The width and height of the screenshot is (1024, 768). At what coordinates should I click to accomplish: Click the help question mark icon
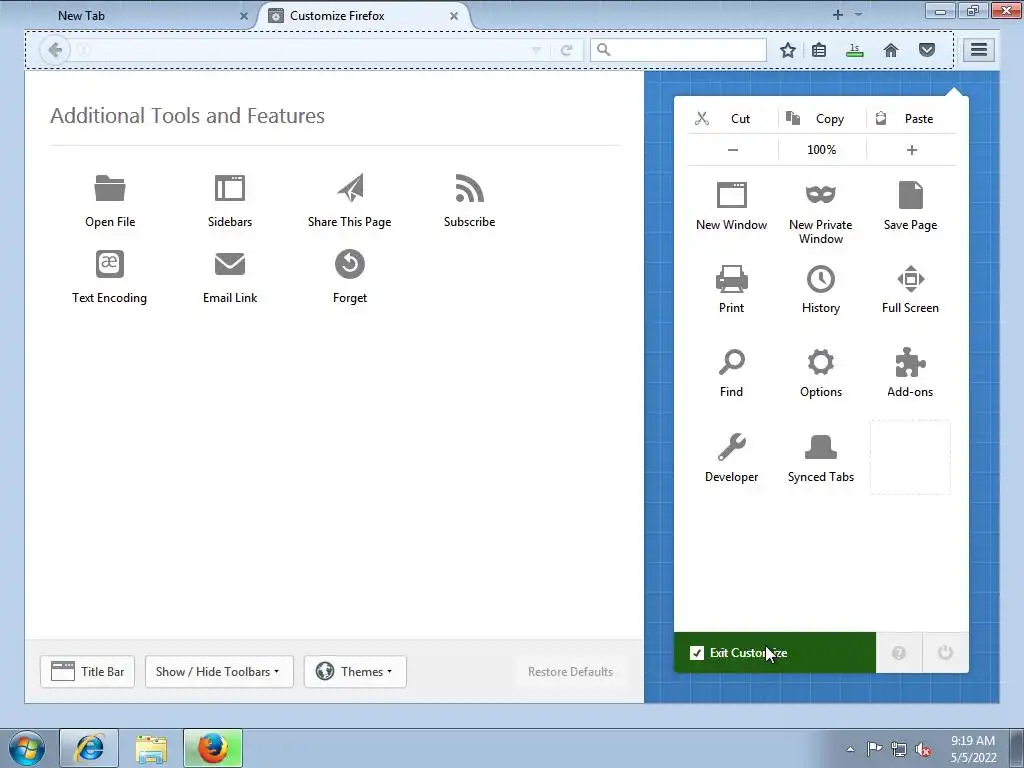(899, 652)
